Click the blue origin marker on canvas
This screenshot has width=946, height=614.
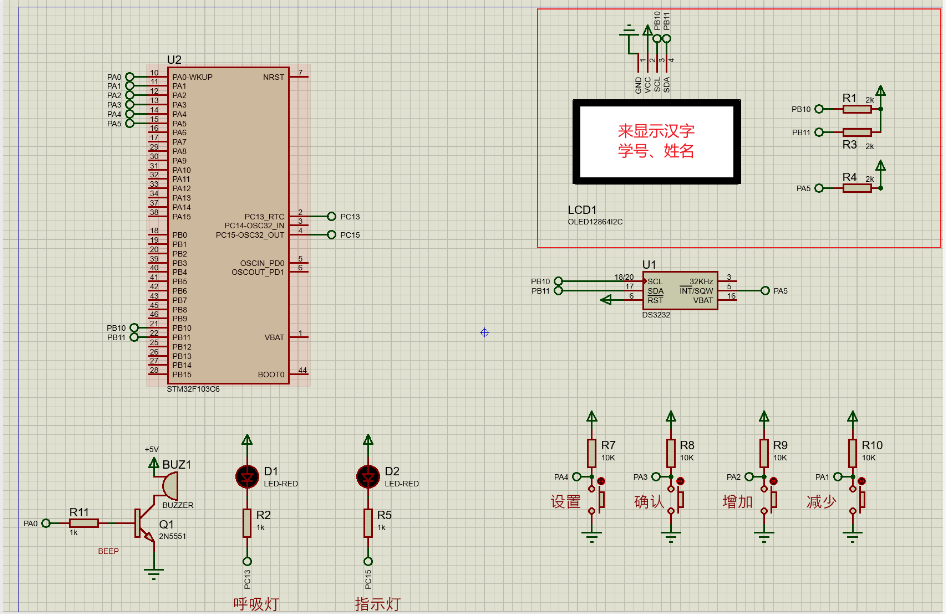484,332
